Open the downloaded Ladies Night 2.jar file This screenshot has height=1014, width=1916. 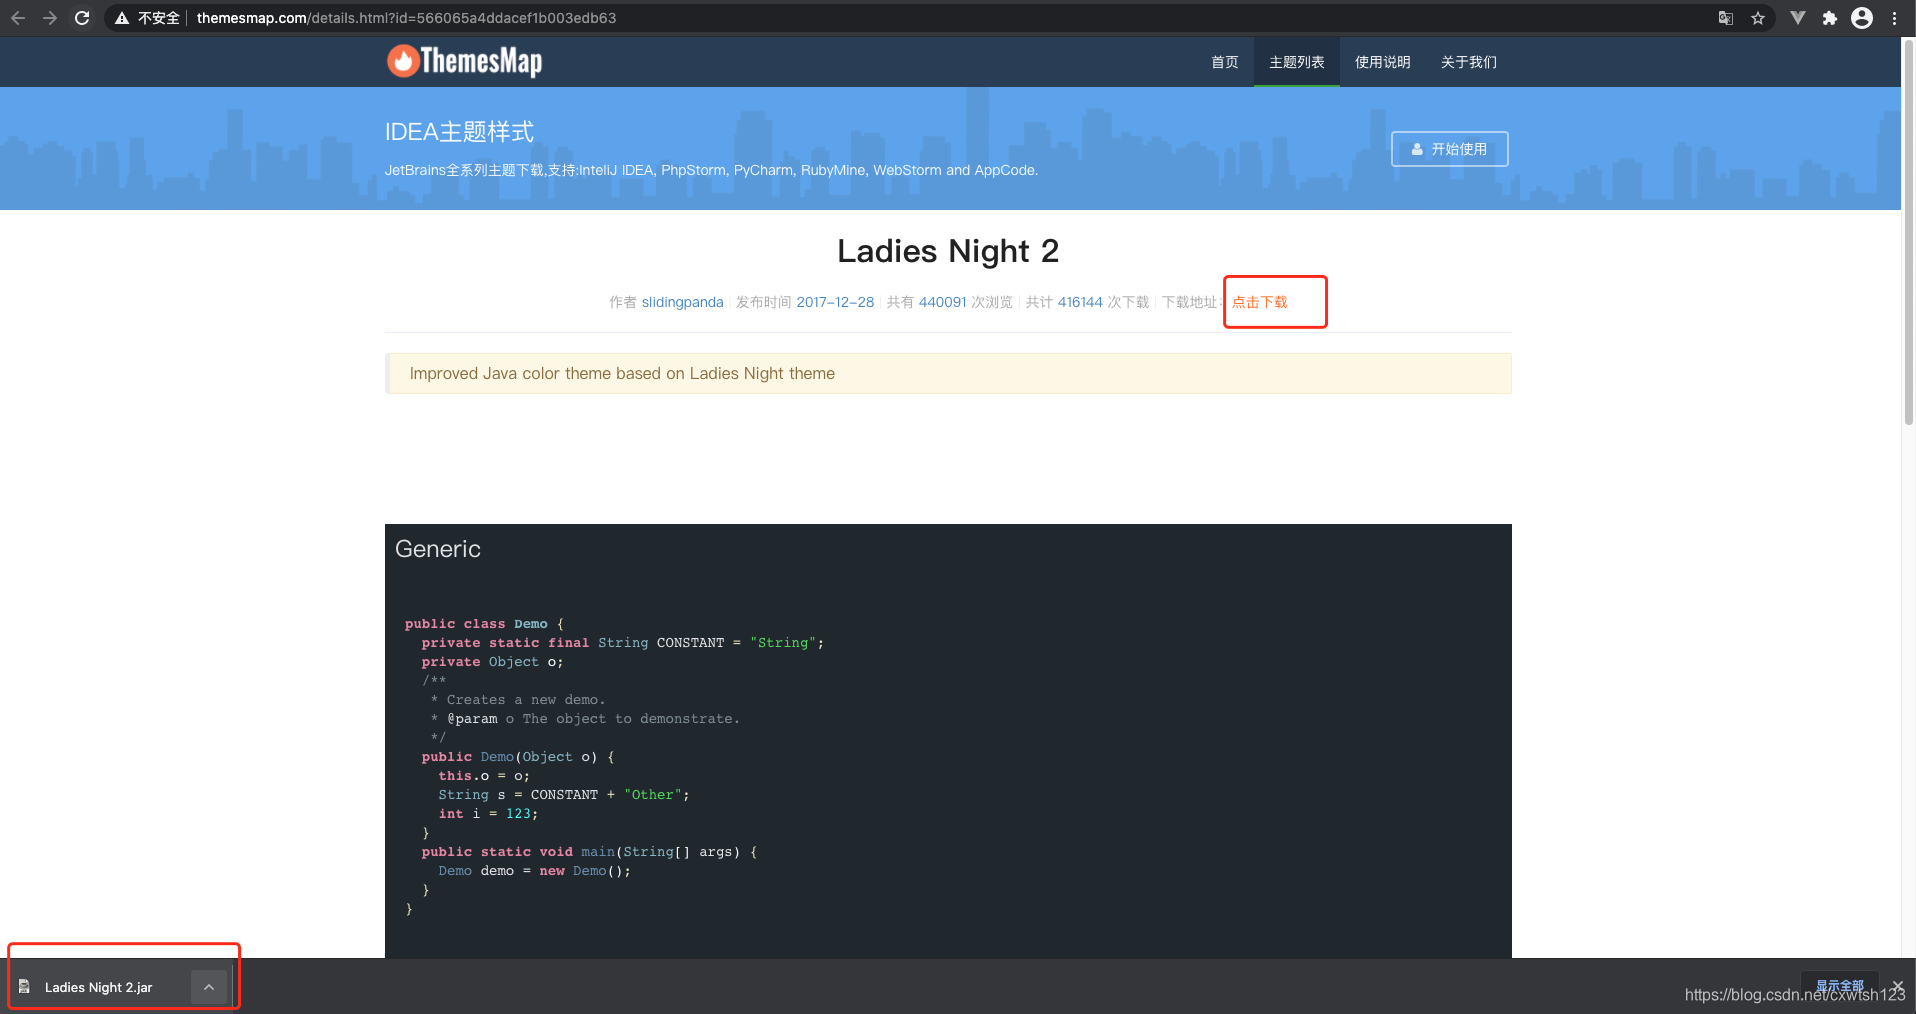click(99, 987)
